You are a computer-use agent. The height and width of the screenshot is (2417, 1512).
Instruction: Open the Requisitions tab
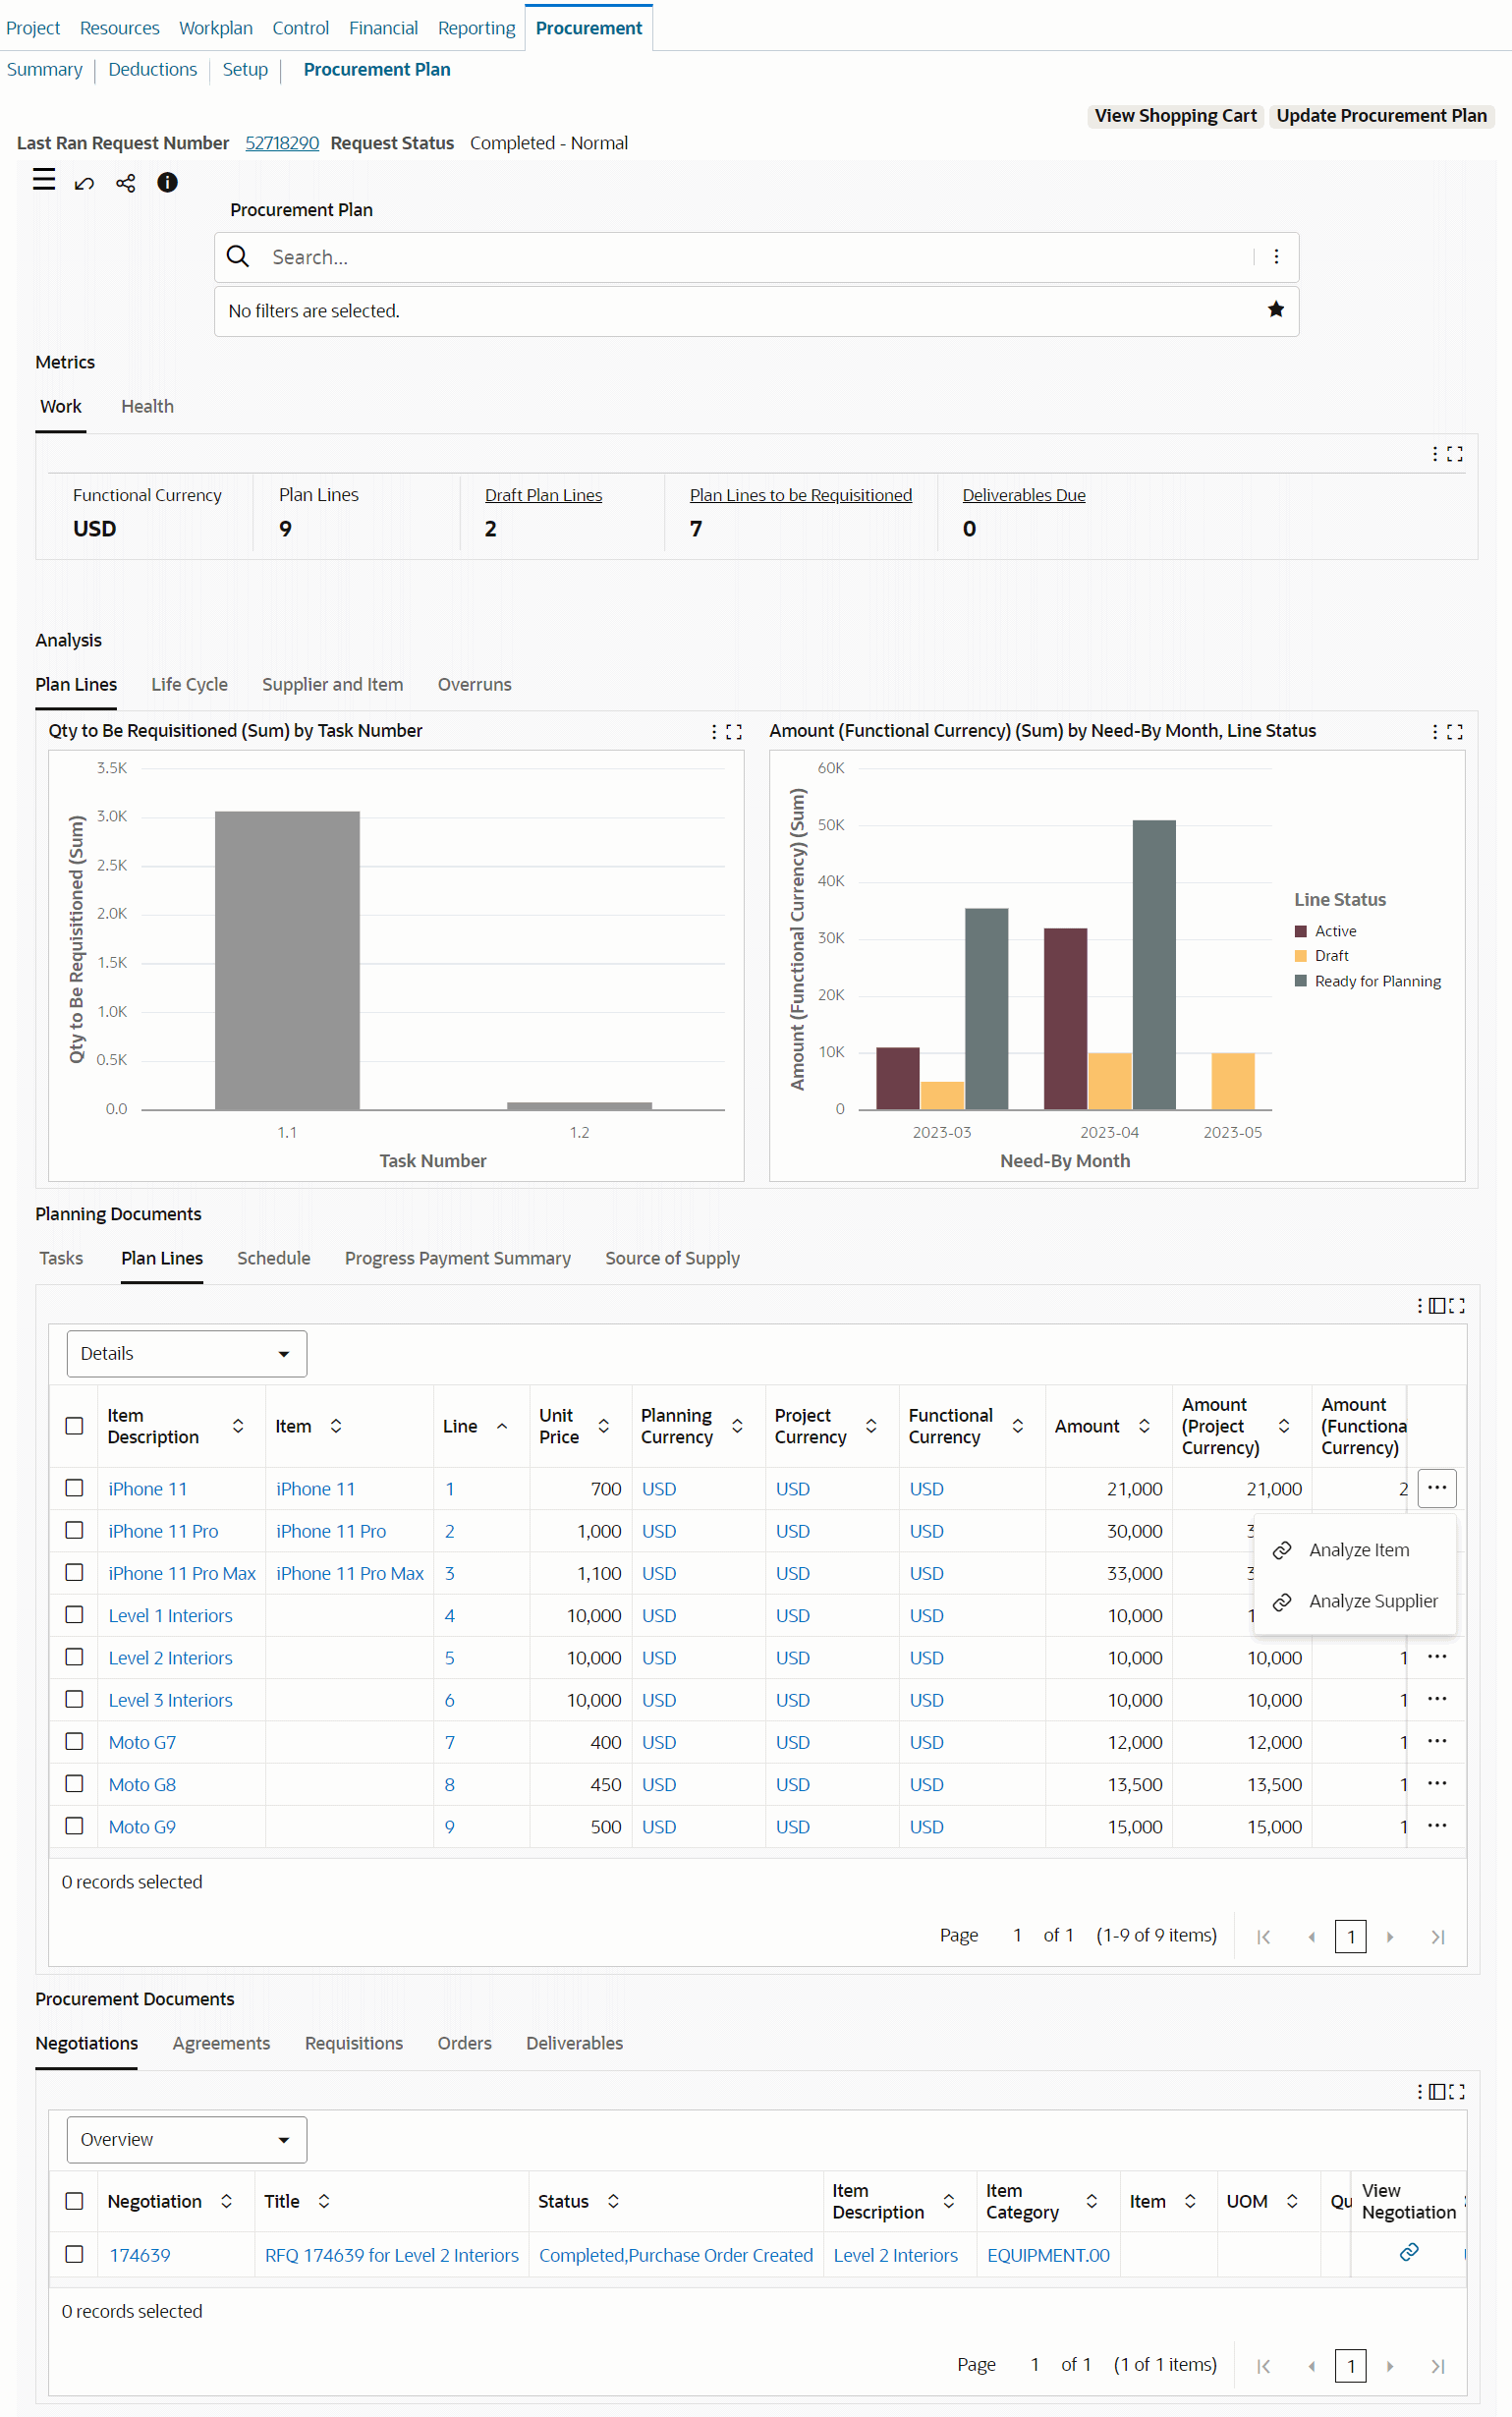coord(354,2043)
